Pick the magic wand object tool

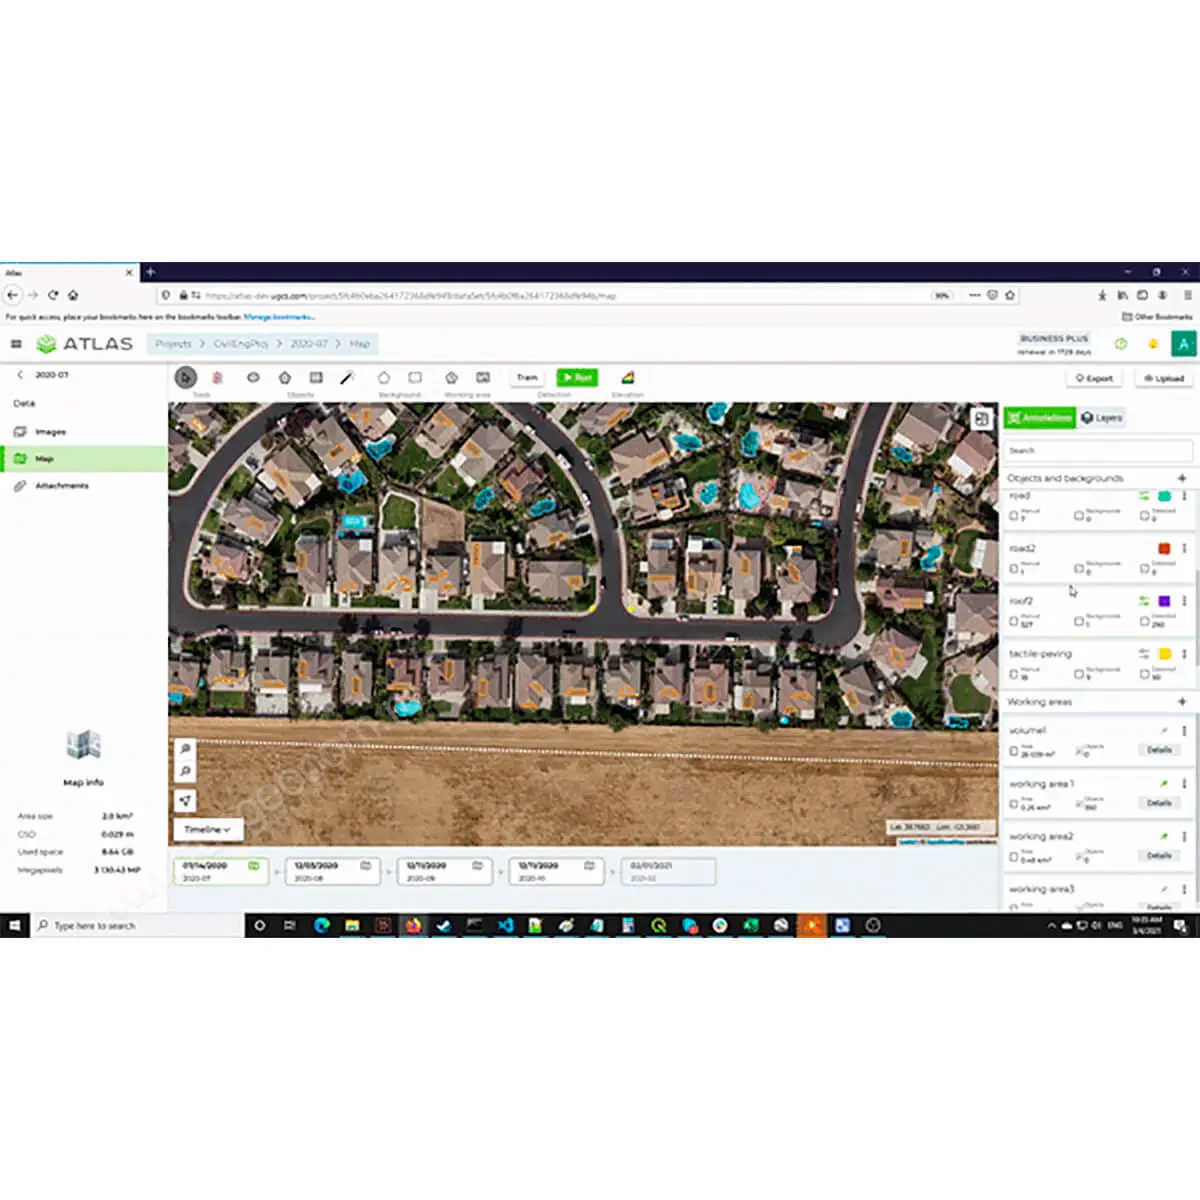pos(347,378)
